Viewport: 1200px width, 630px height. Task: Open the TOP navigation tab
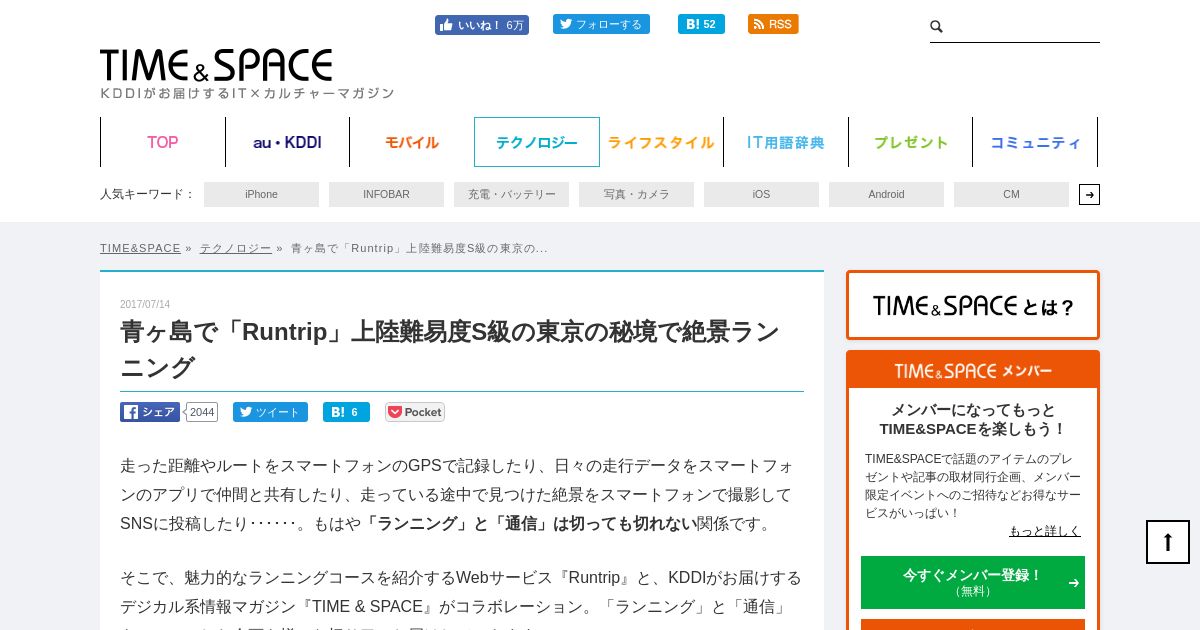[x=163, y=142]
